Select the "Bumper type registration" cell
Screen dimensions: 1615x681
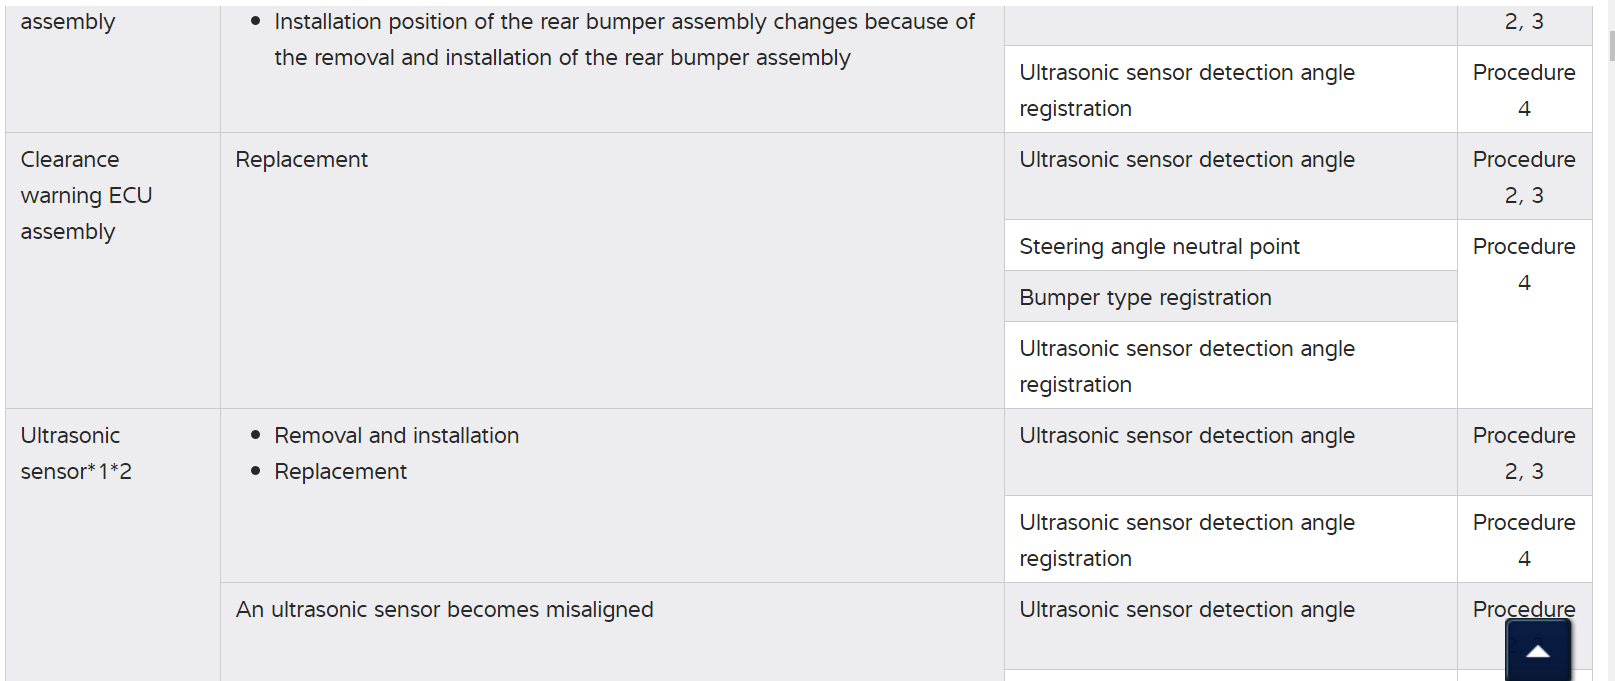pos(1145,298)
